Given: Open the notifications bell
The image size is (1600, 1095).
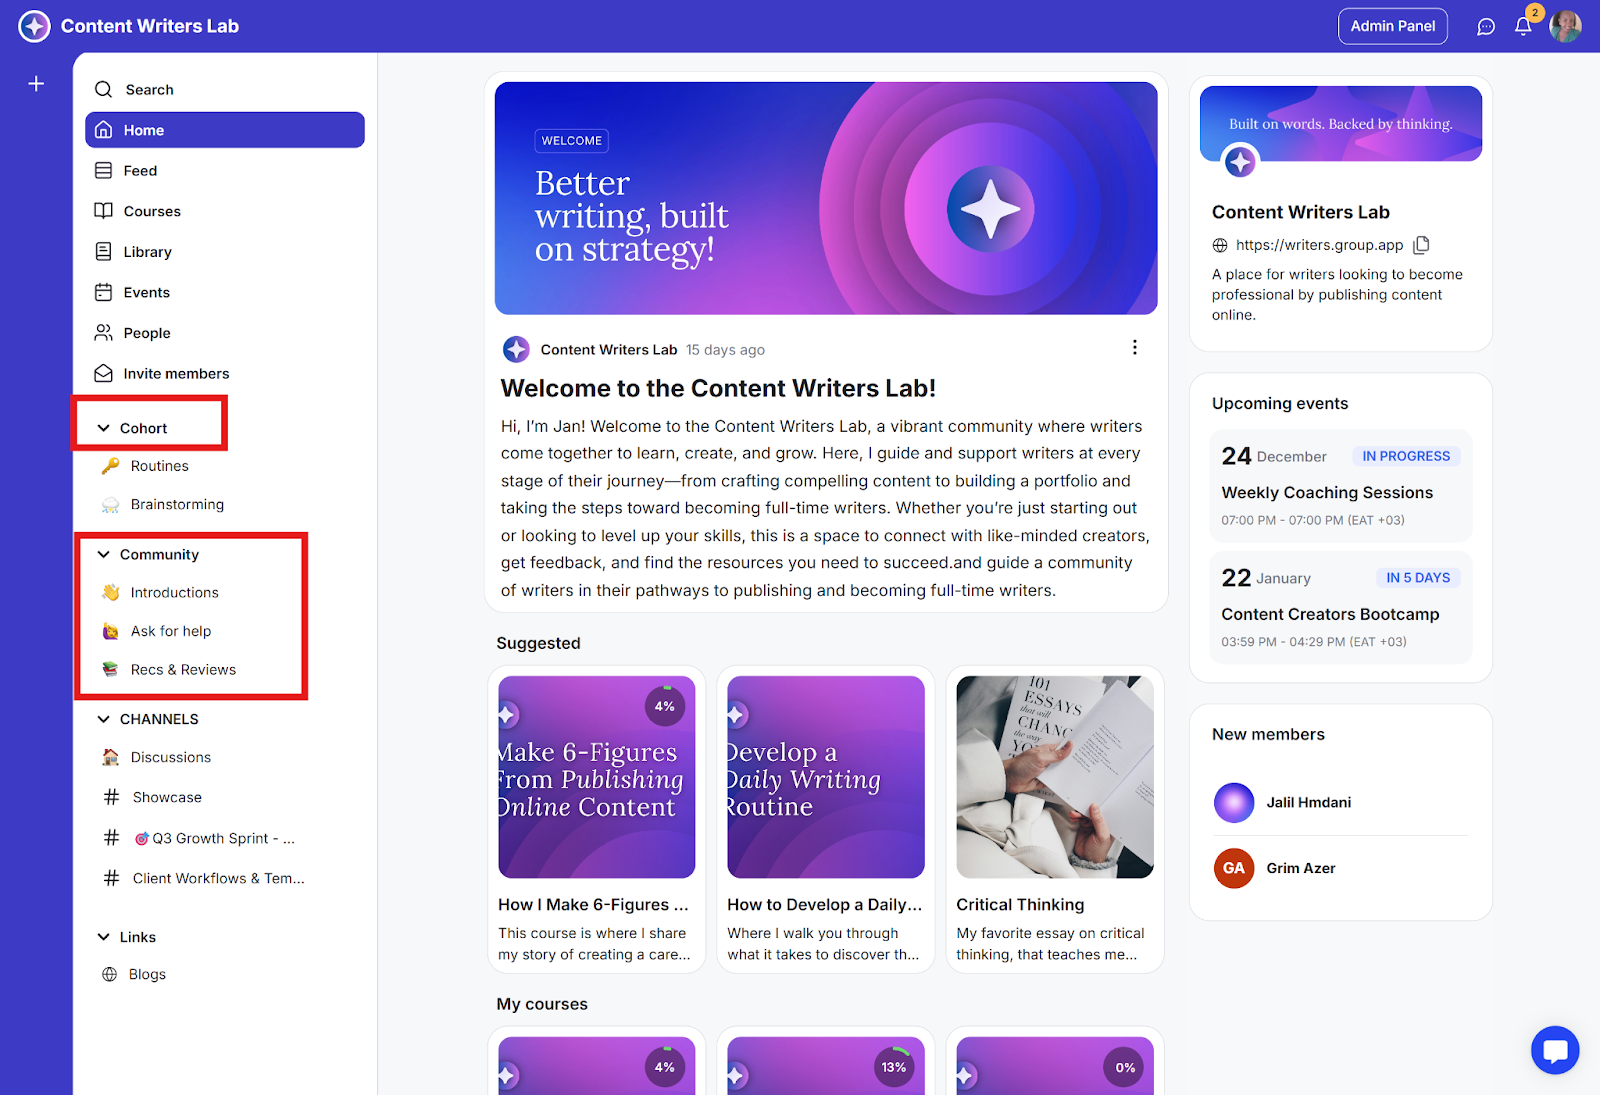Looking at the screenshot, I should click(1523, 27).
